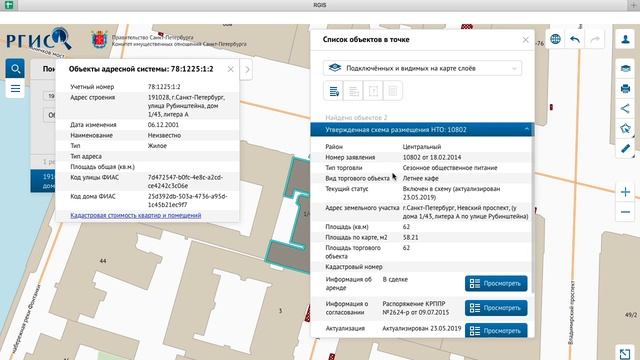Click Летнее кафе value

click(x=420, y=178)
